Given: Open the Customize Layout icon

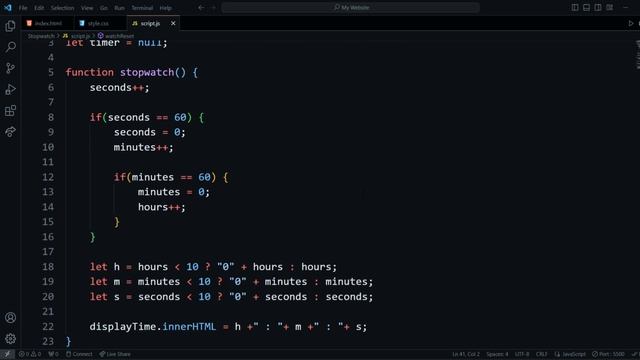Looking at the screenshot, I should [x=609, y=7].
